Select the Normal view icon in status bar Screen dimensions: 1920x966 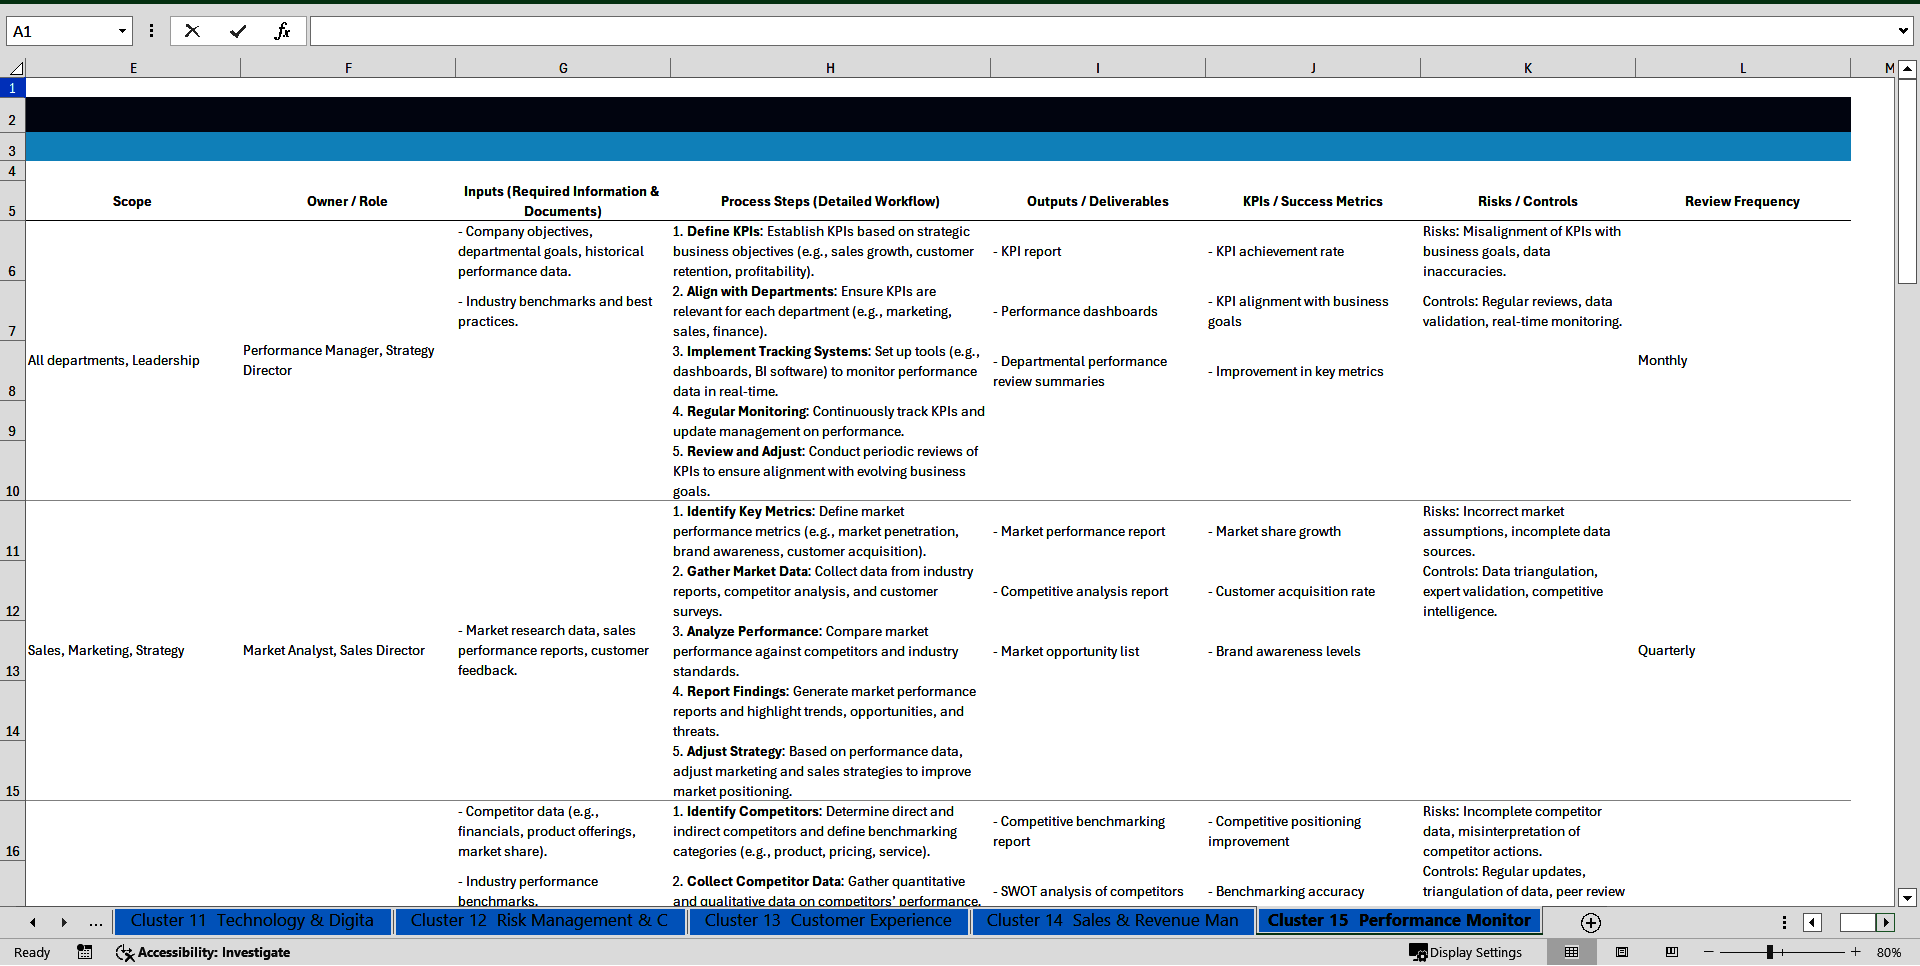[1573, 952]
